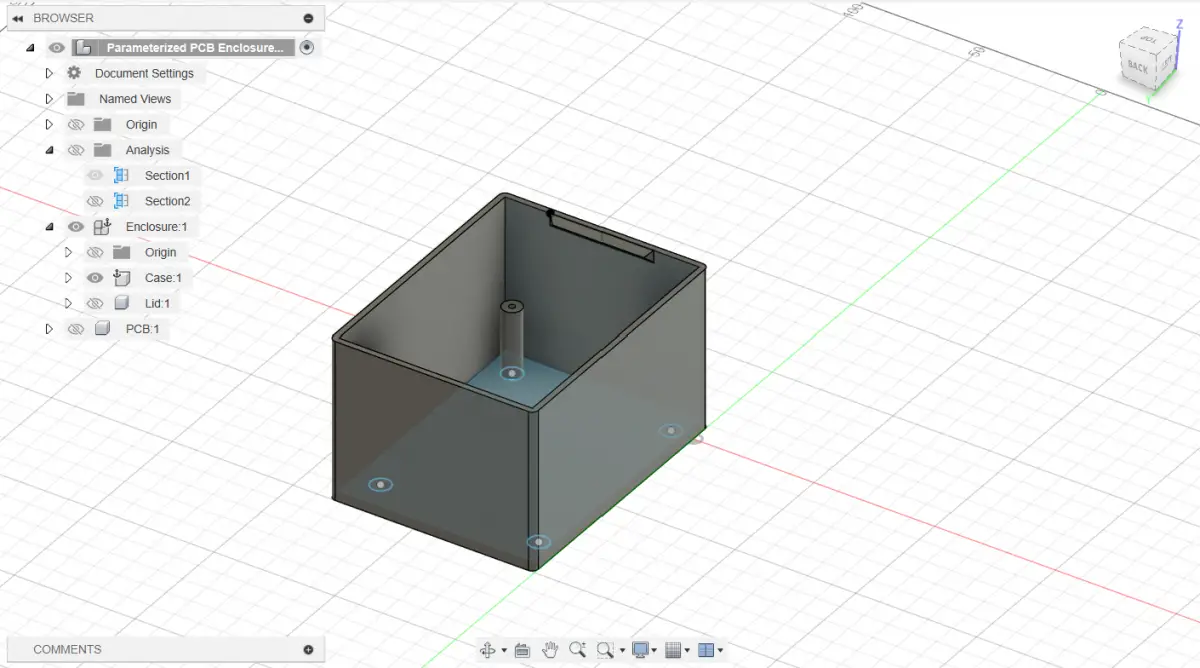
Task: Click the Section2 section analysis icon
Action: (x=121, y=201)
